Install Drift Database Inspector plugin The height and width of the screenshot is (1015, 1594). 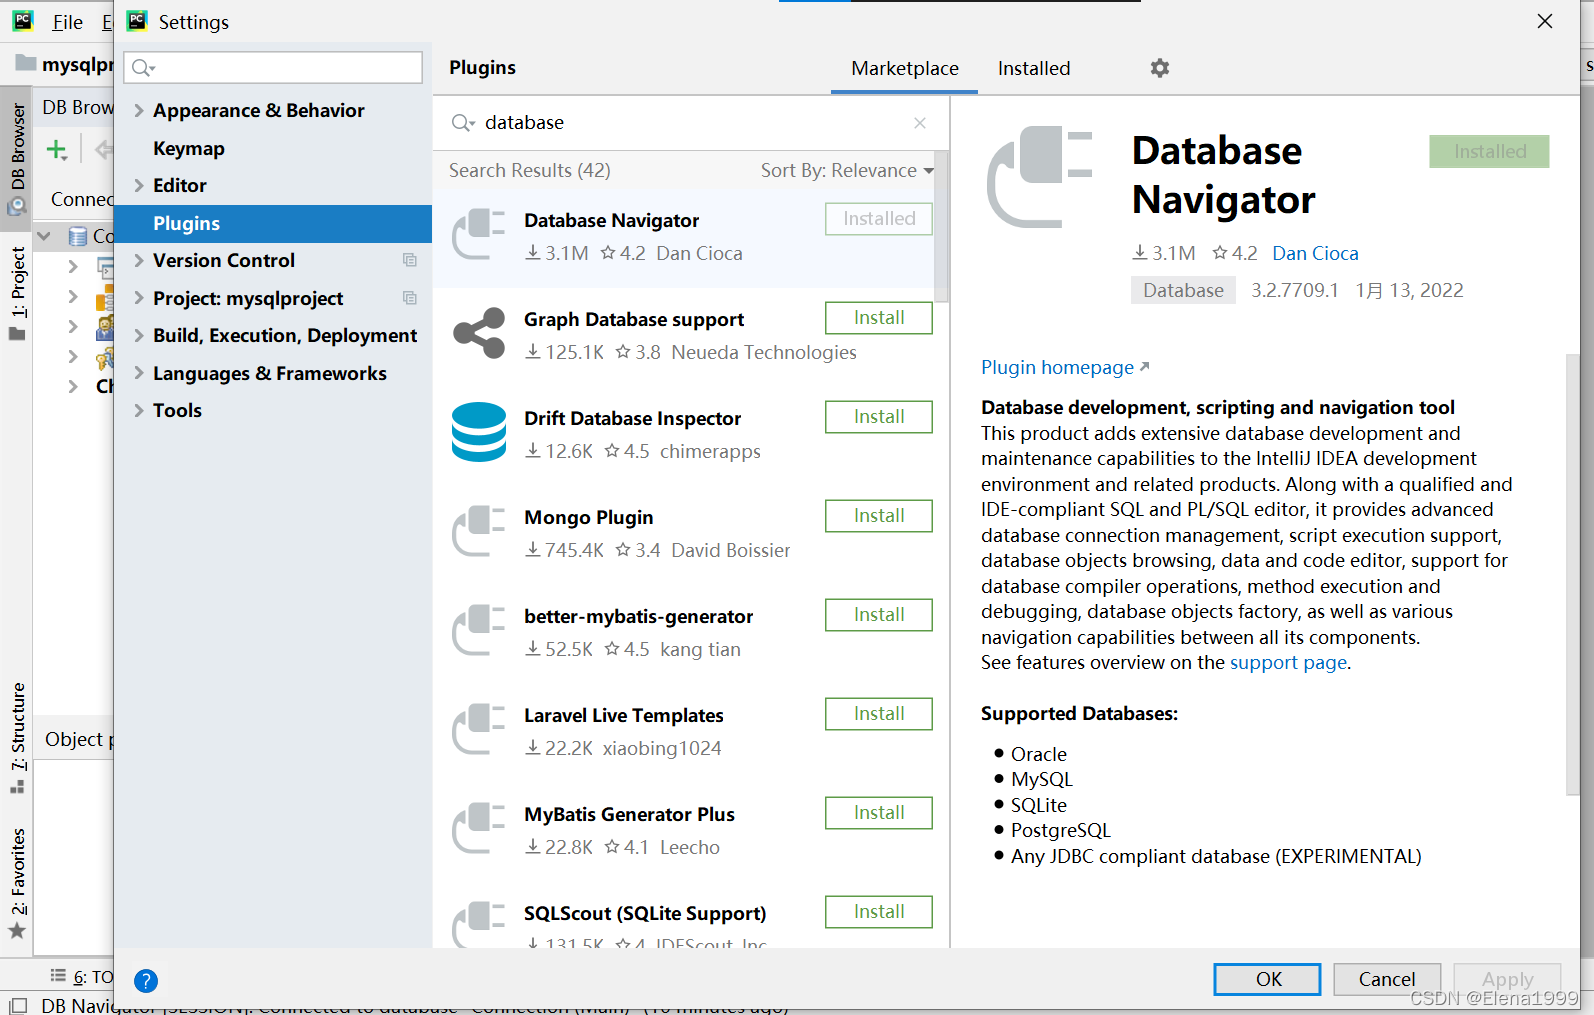(x=879, y=417)
